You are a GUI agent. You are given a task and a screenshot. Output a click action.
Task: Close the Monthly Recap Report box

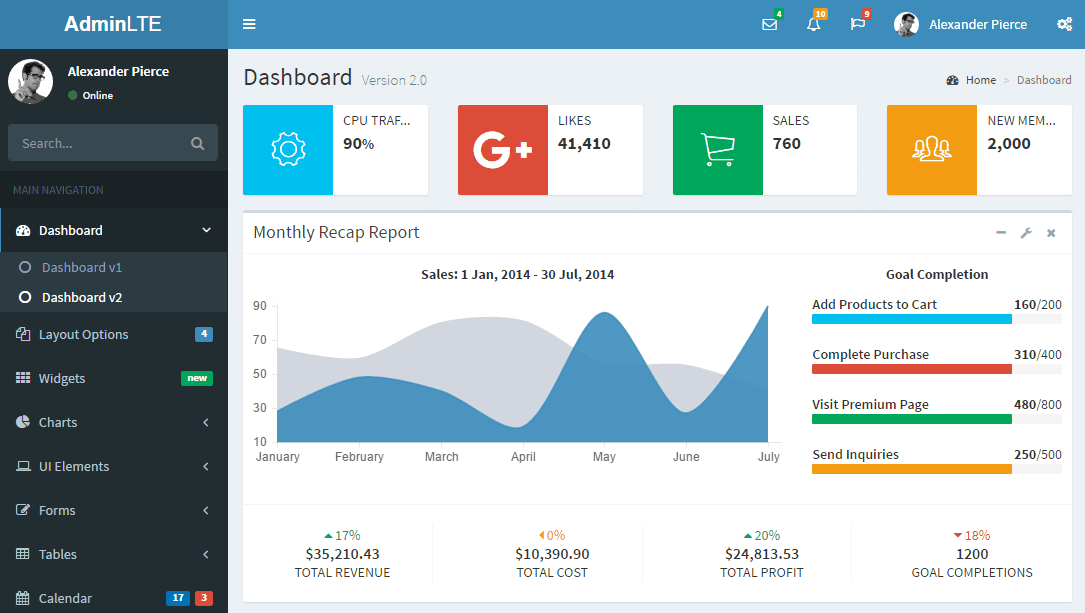(1051, 232)
